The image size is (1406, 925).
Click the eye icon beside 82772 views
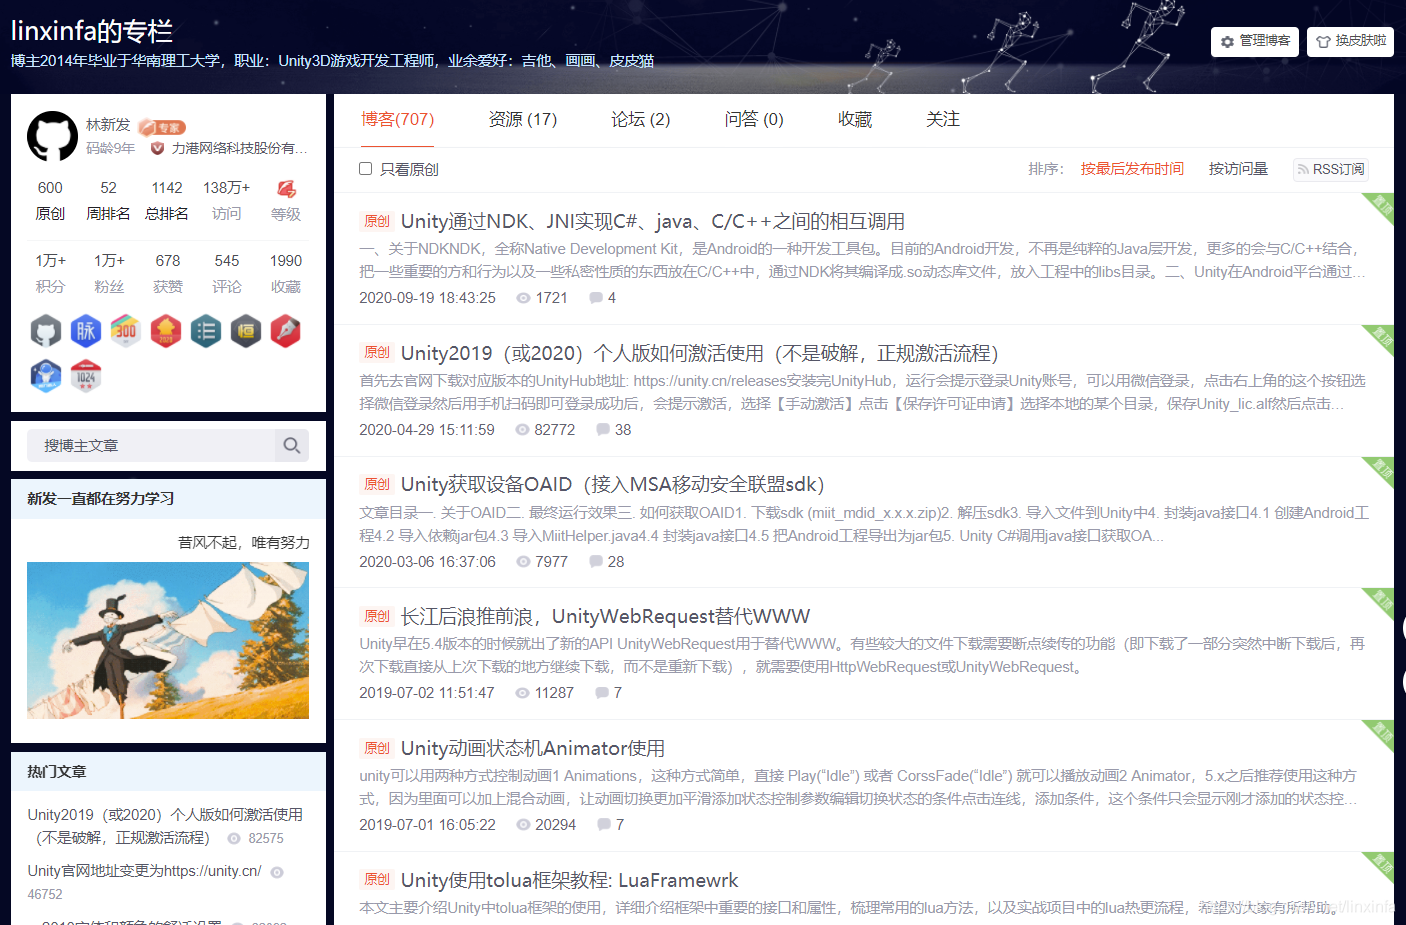pyautogui.click(x=522, y=430)
